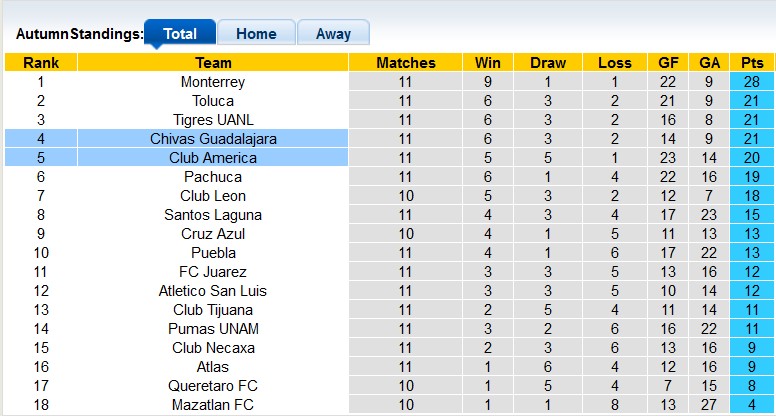
Task: Click the Matches column header
Action: [x=405, y=63]
